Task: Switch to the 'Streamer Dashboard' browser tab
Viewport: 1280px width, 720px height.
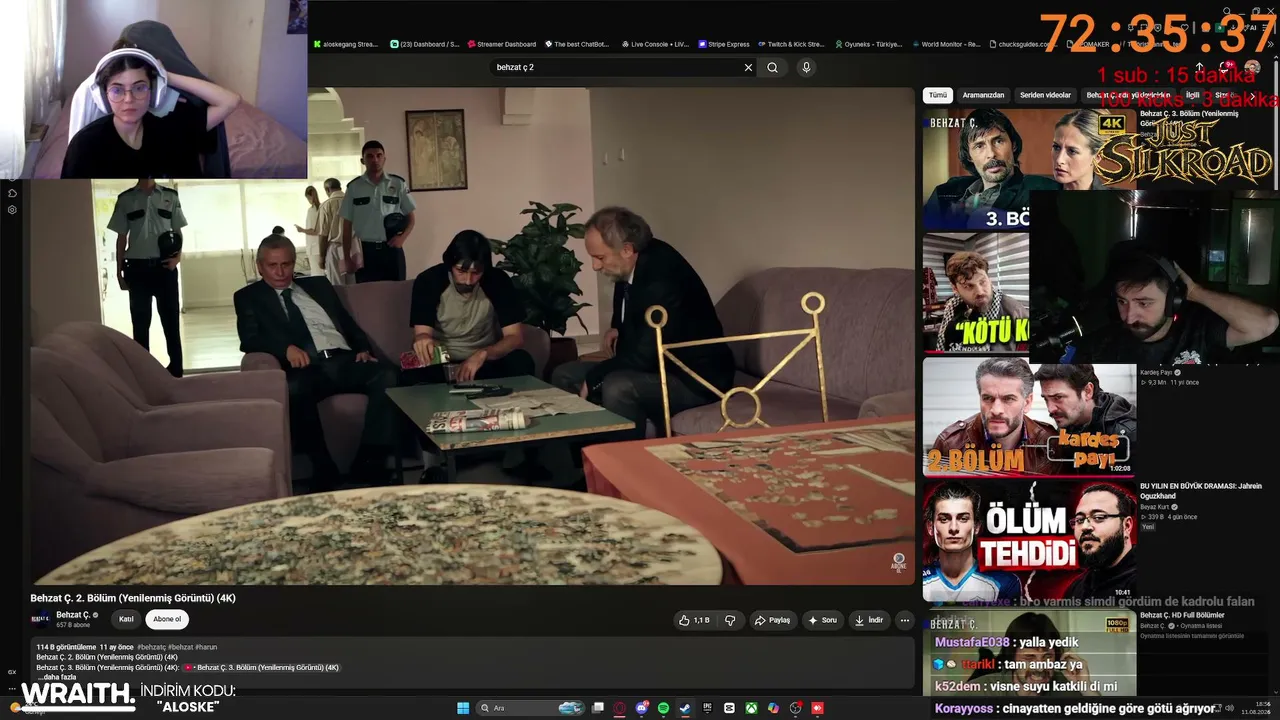Action: [x=502, y=44]
